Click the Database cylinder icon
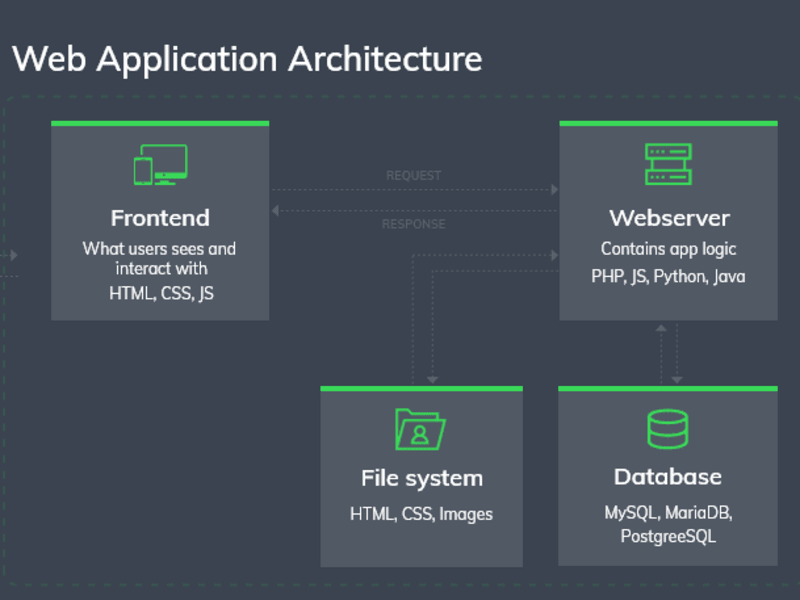800x600 pixels. (x=668, y=429)
